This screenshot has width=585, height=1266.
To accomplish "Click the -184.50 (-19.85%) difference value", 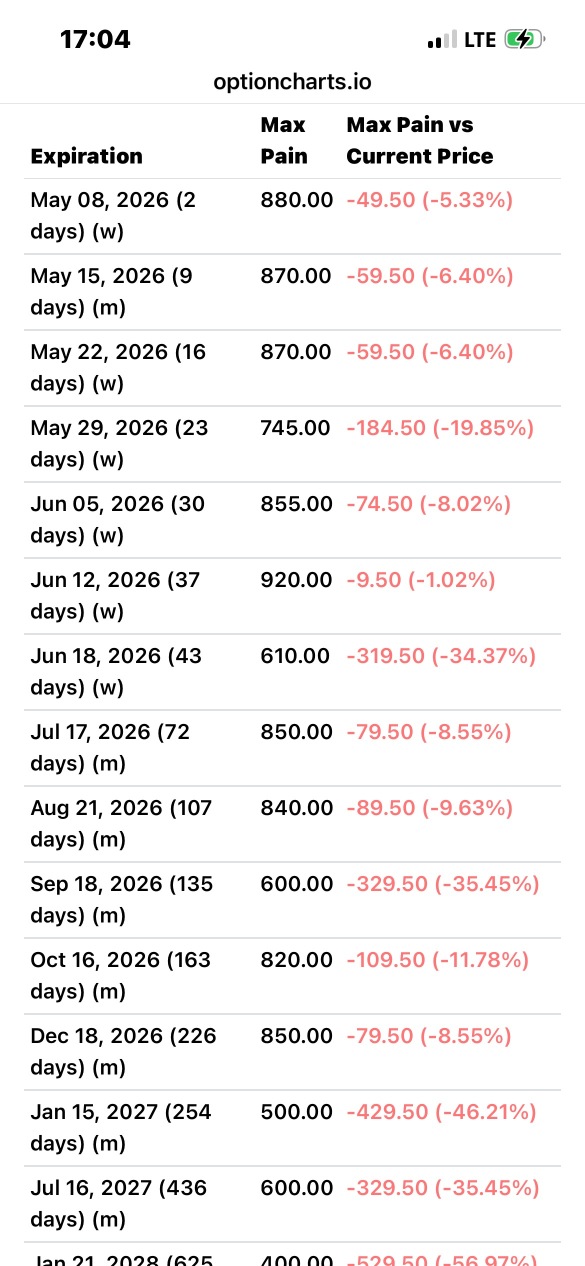I will tap(440, 428).
